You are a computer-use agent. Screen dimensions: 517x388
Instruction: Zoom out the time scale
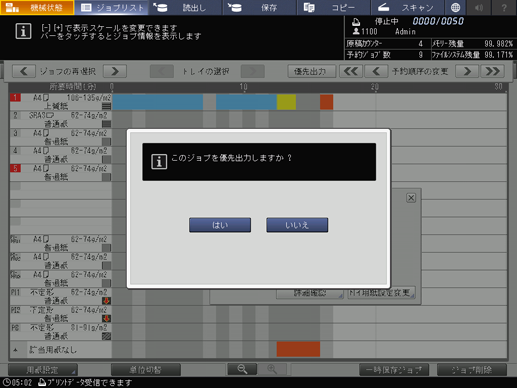tap(242, 369)
